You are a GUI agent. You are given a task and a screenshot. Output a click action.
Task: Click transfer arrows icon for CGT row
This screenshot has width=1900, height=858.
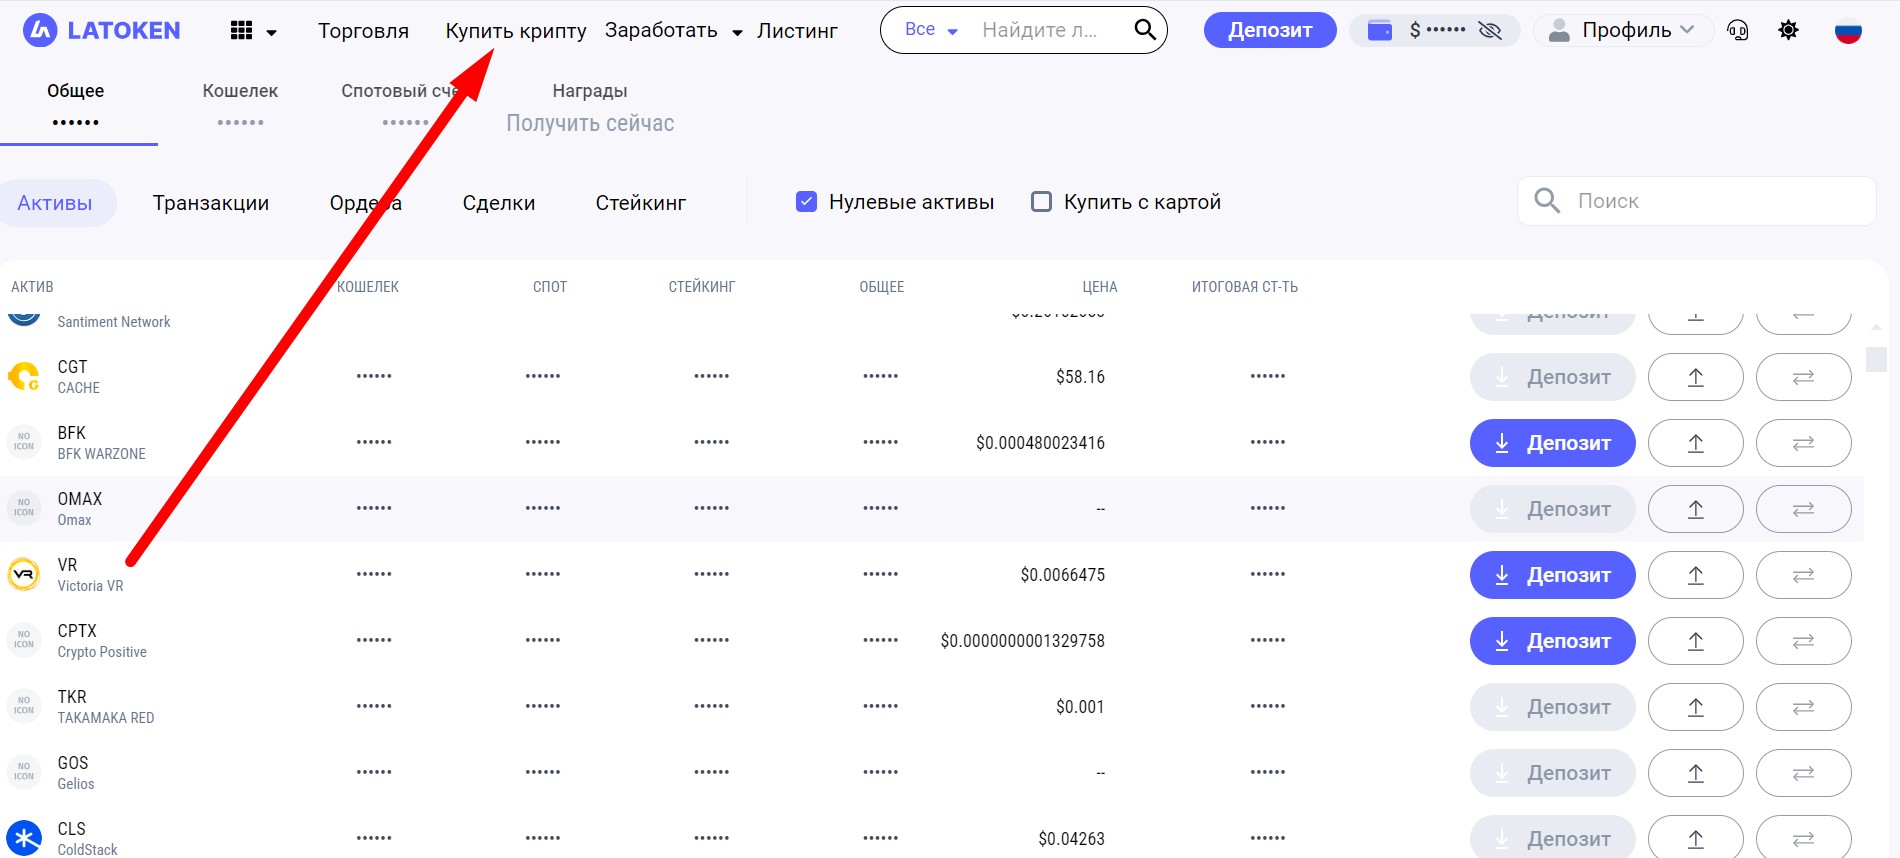tap(1804, 377)
